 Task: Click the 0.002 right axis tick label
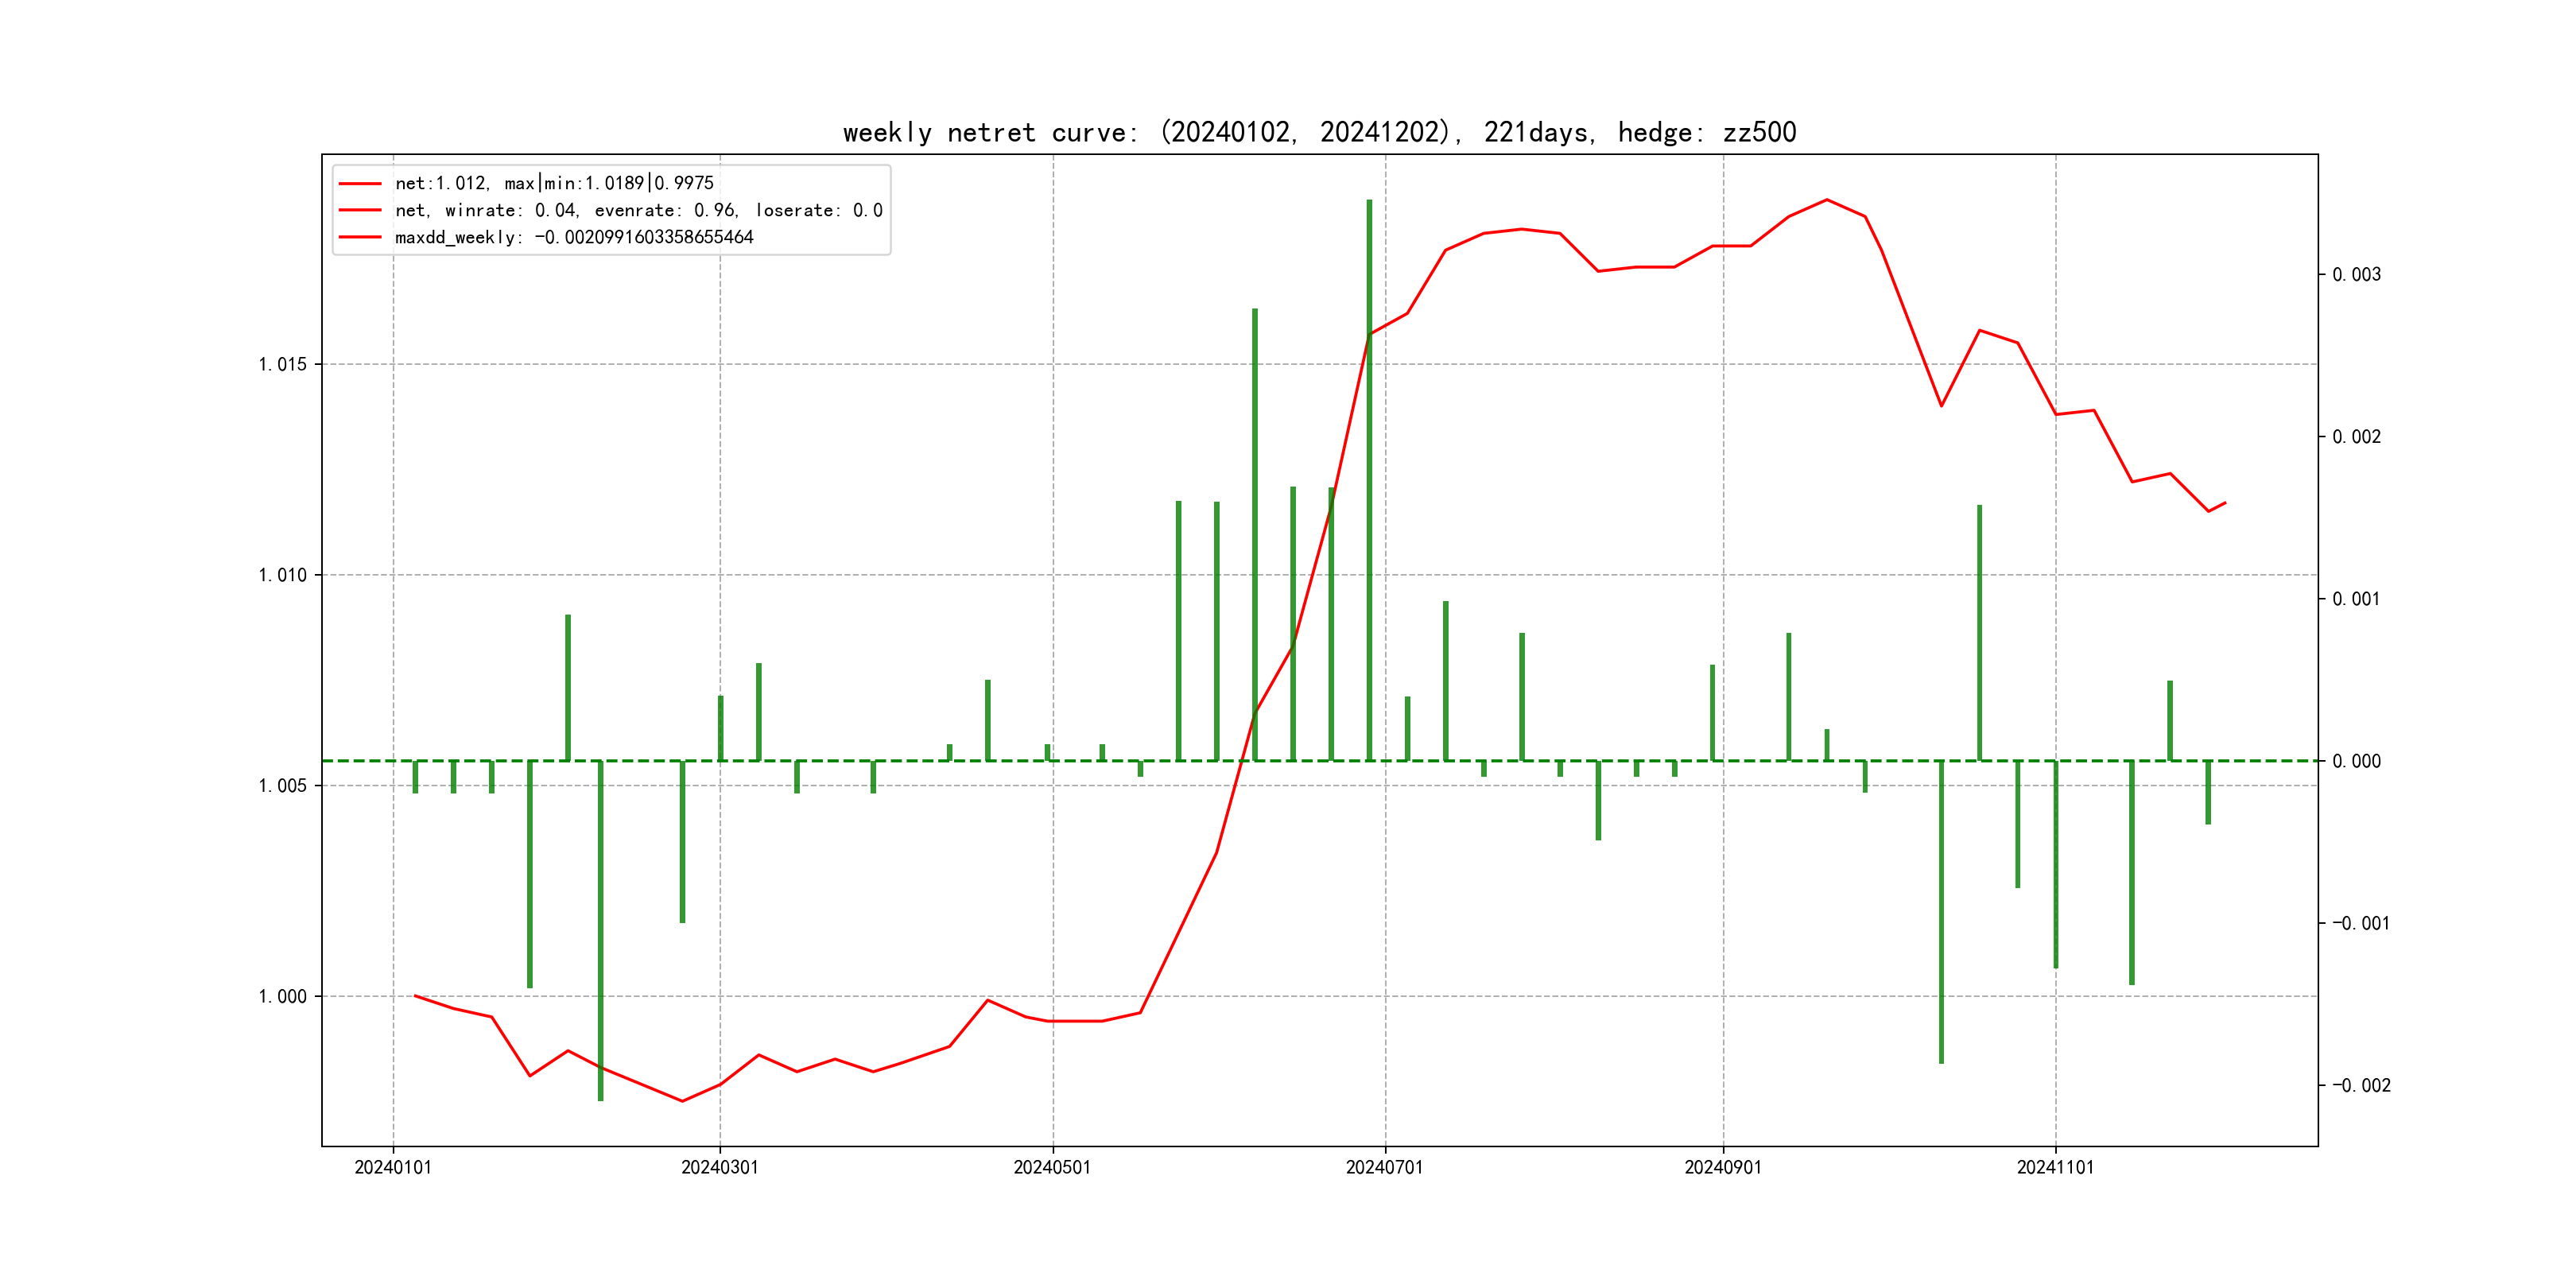[2356, 437]
